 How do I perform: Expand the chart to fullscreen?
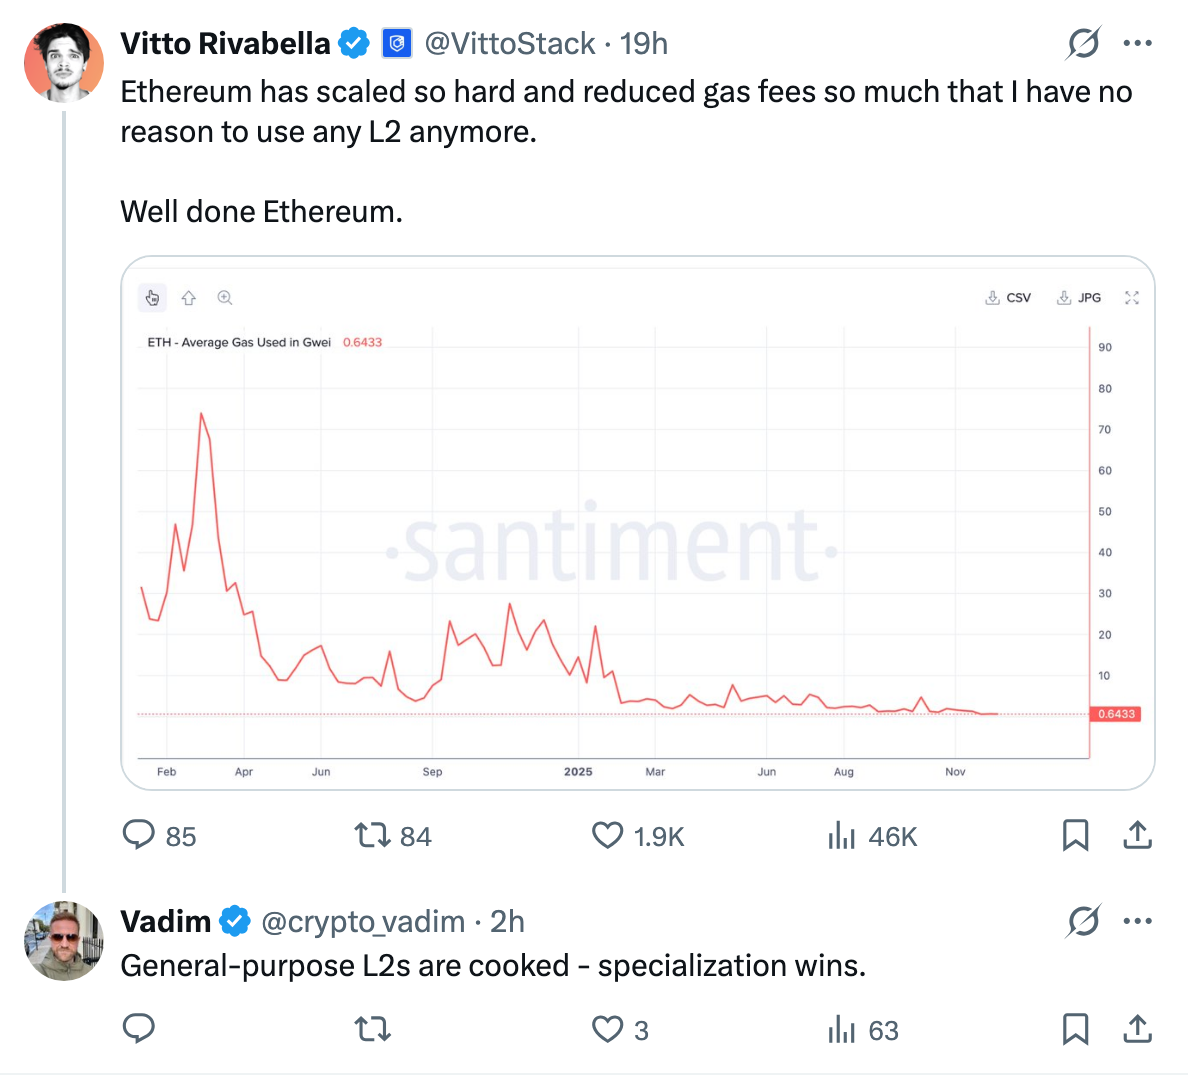tap(1131, 297)
